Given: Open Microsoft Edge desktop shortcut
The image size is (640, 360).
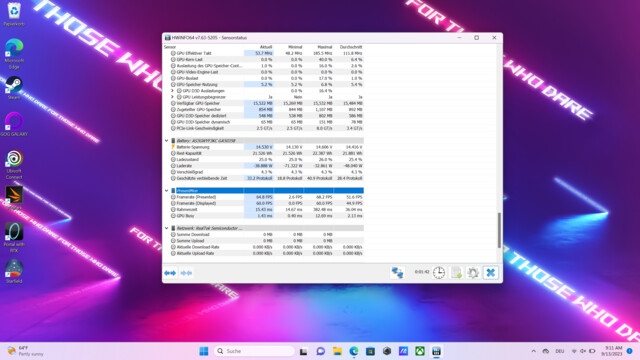Looking at the screenshot, I should tap(14, 54).
